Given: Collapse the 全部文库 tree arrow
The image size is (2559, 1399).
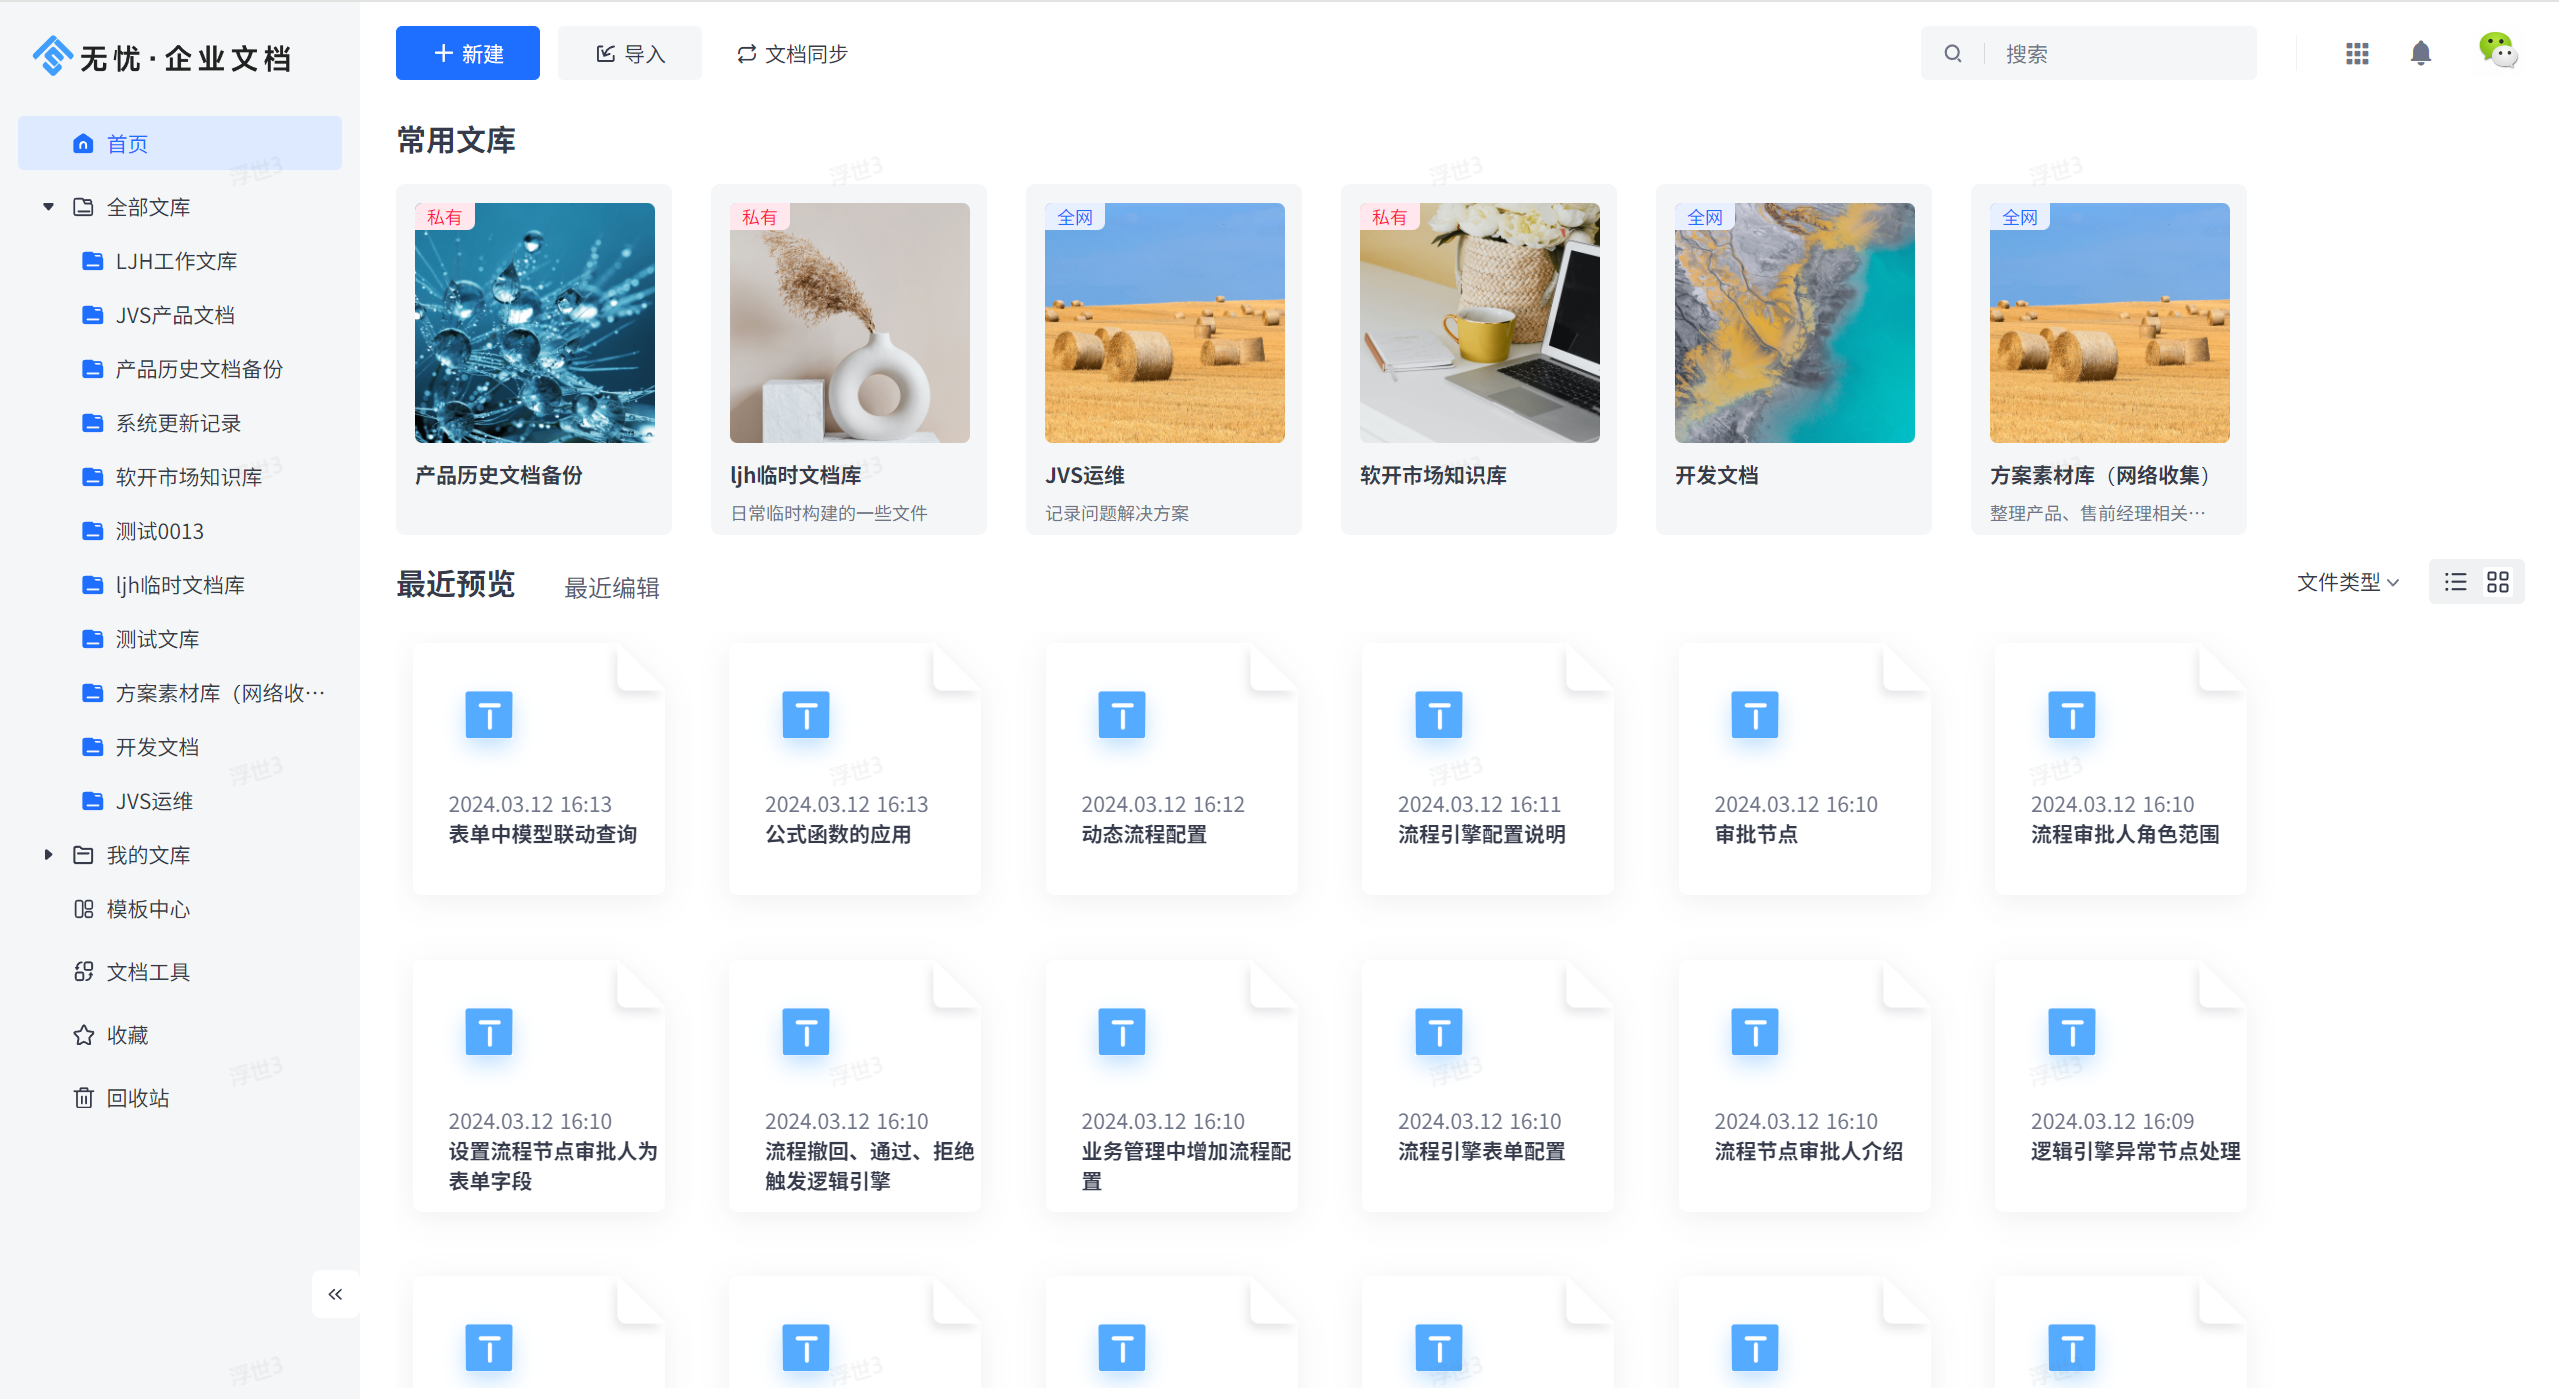Looking at the screenshot, I should click(48, 207).
